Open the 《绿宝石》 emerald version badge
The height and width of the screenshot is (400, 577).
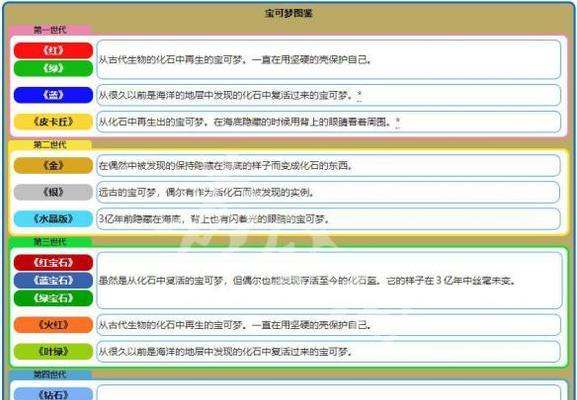(53, 298)
